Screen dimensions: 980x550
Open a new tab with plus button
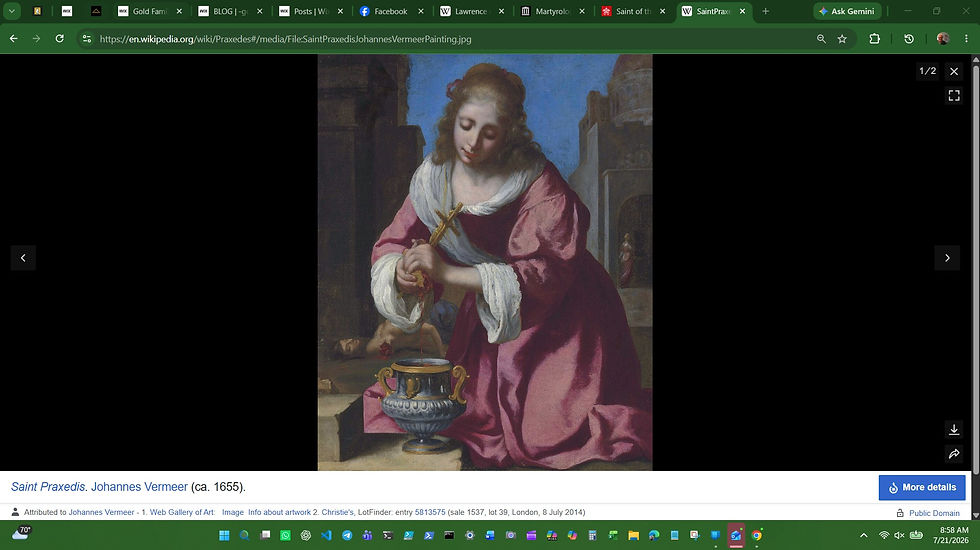[x=766, y=11]
